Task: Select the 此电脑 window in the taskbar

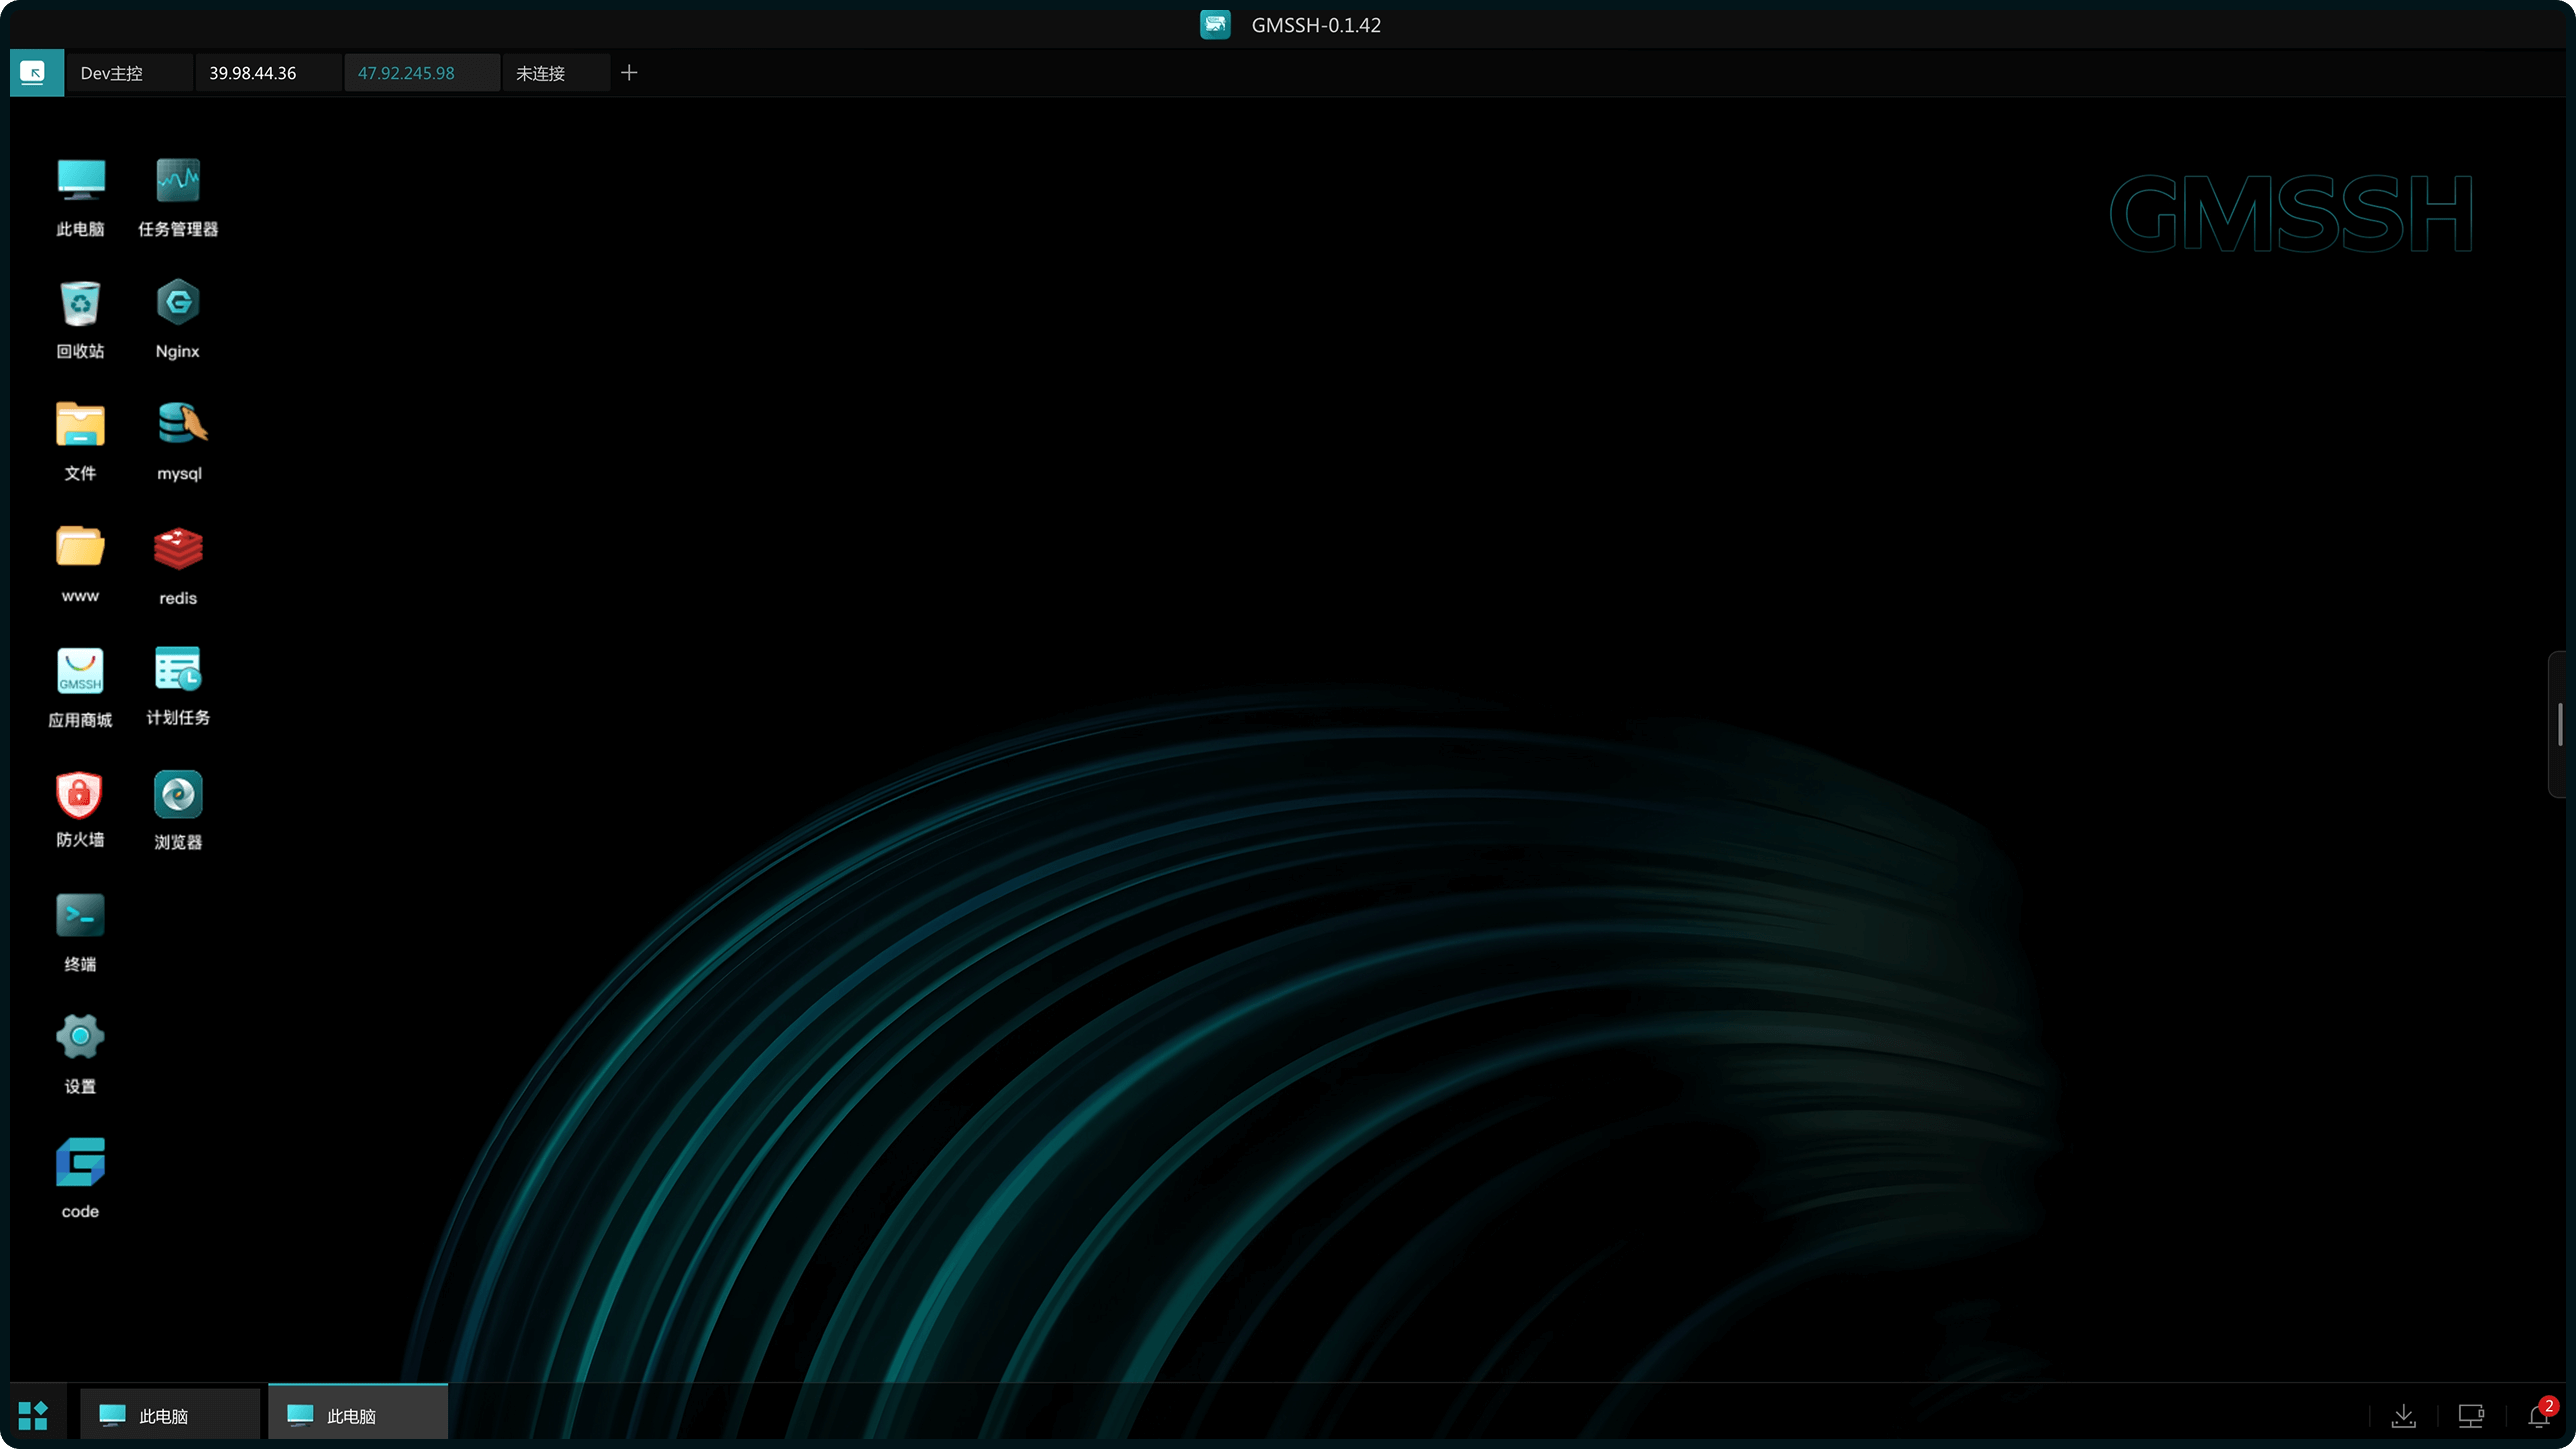Action: pos(357,1414)
